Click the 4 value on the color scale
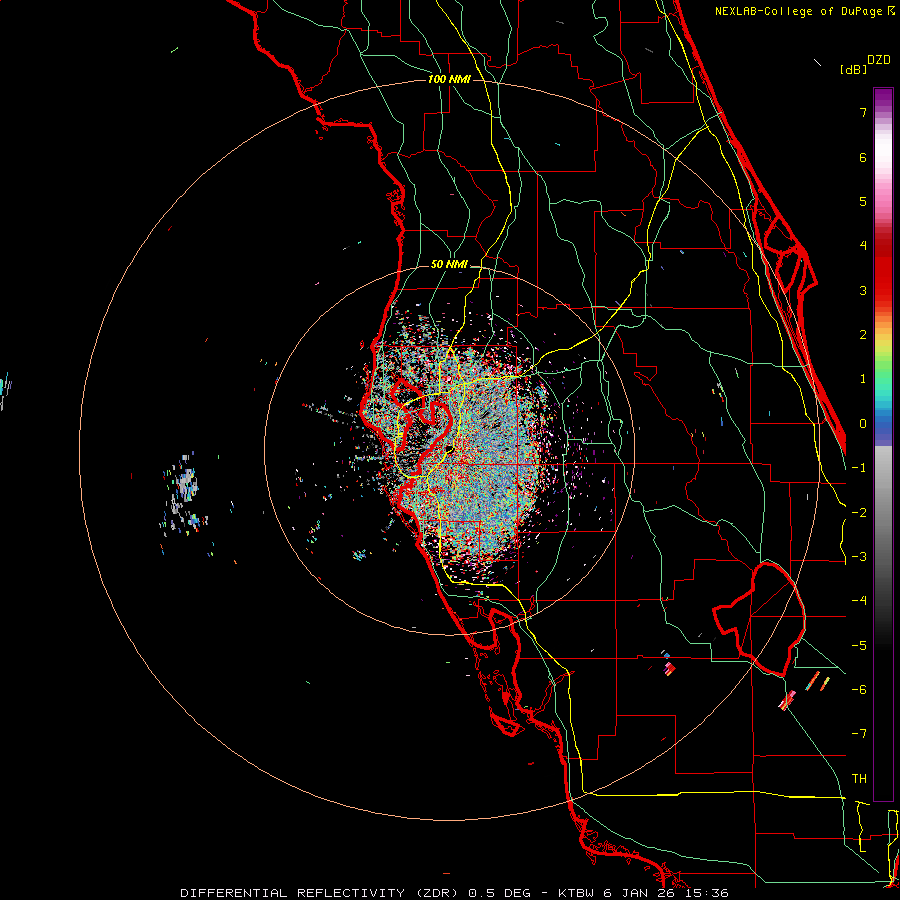900x900 pixels. 863,245
